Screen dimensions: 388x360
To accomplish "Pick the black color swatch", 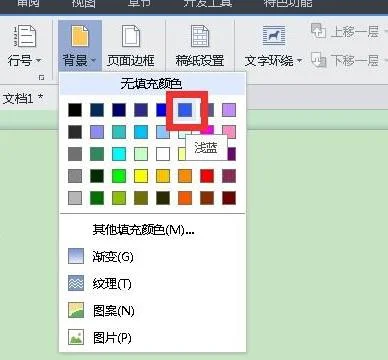I will coord(75,110).
